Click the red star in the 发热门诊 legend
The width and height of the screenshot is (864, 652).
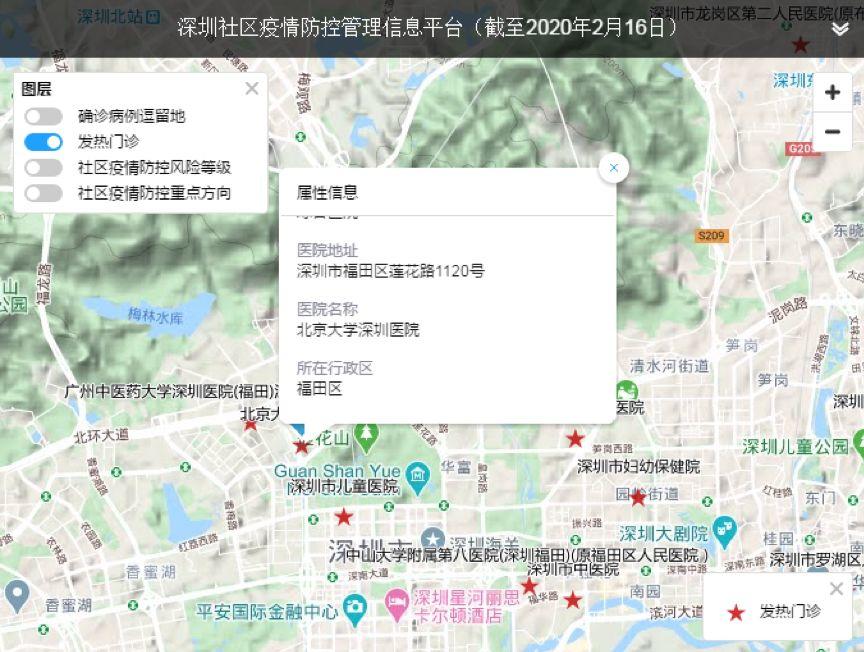[736, 612]
